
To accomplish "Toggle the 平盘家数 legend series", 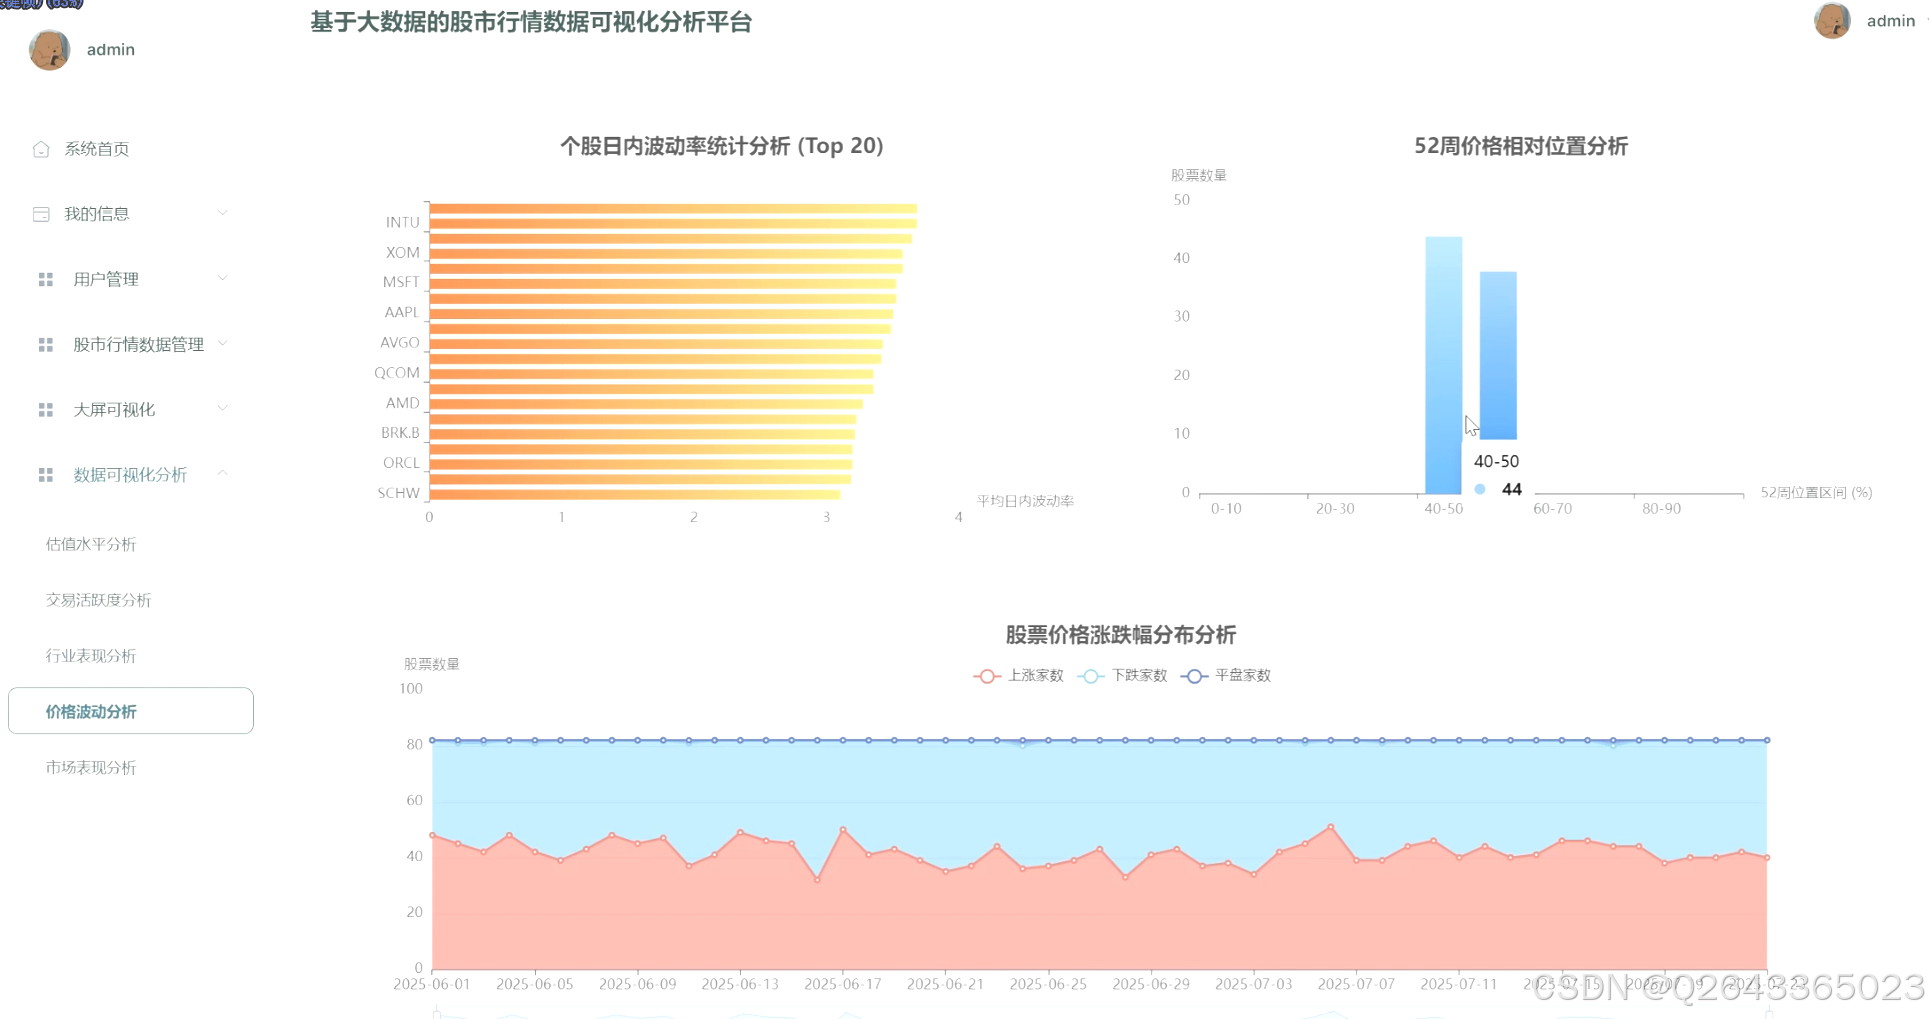I will [1226, 676].
